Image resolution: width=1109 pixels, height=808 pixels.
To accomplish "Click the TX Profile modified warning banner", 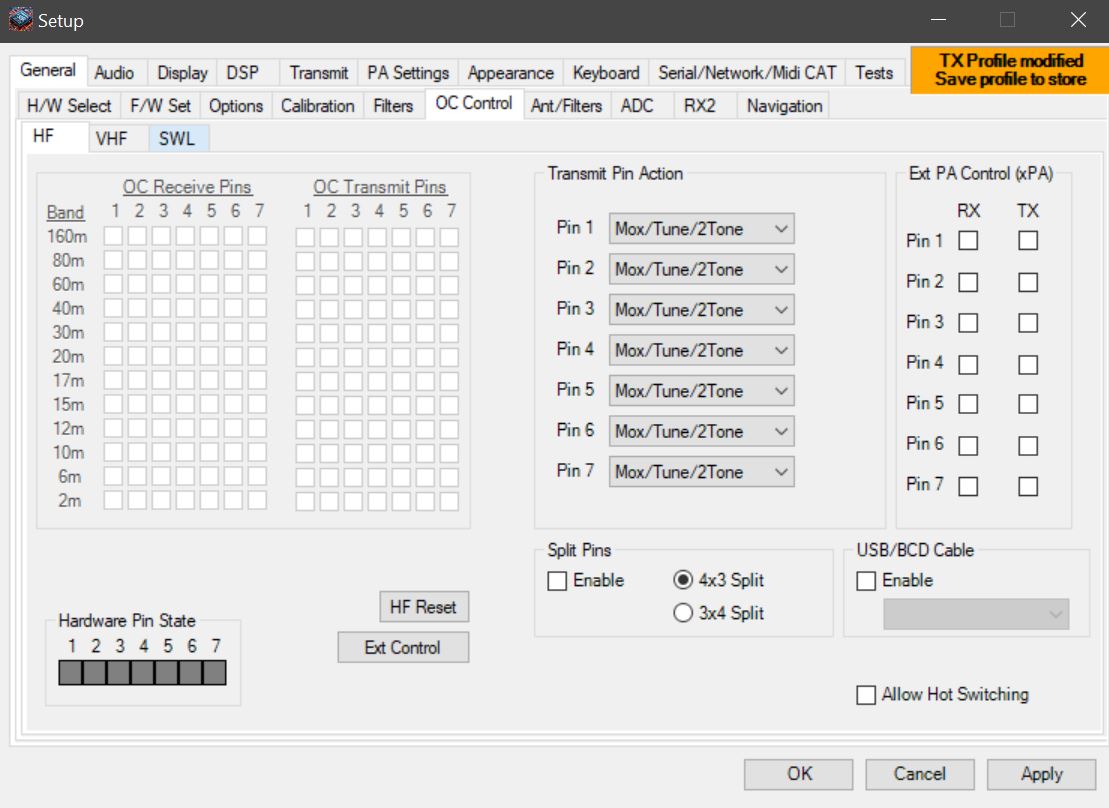I will (x=1009, y=70).
